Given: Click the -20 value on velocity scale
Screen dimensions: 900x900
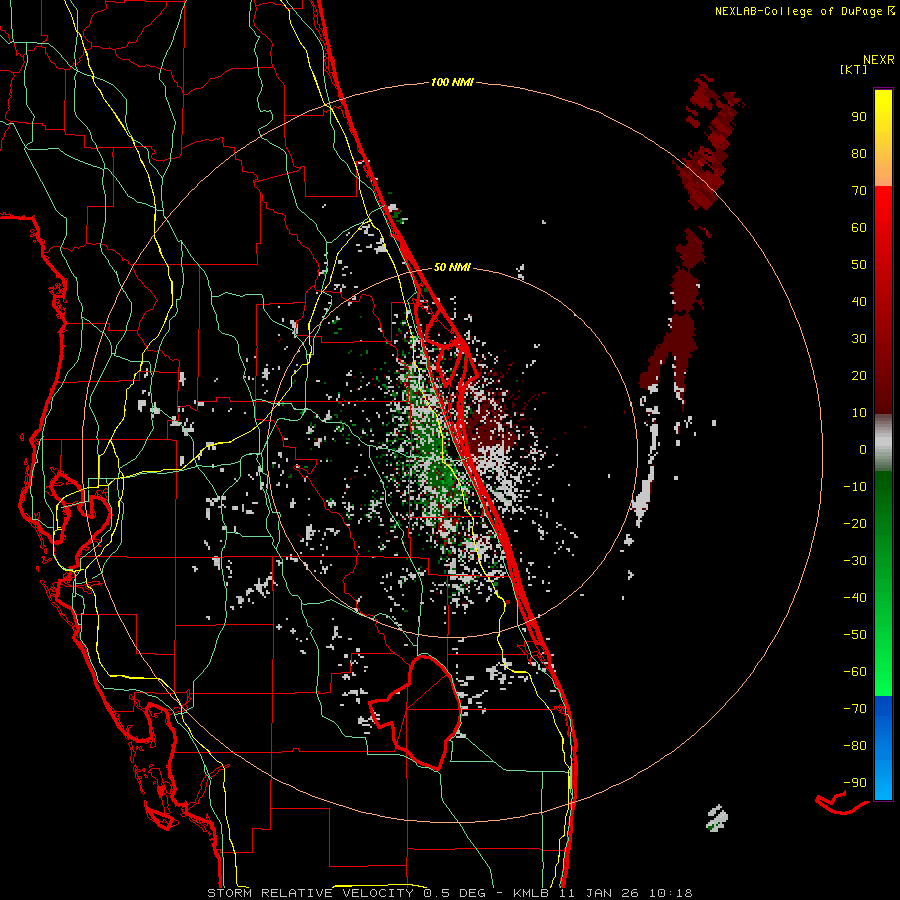Looking at the screenshot, I should (855, 523).
